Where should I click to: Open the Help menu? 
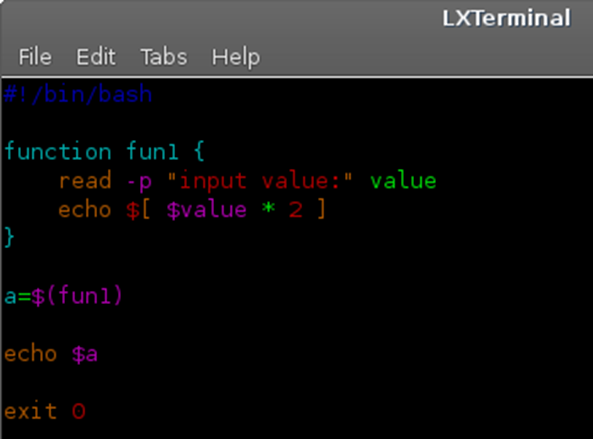[x=236, y=58]
